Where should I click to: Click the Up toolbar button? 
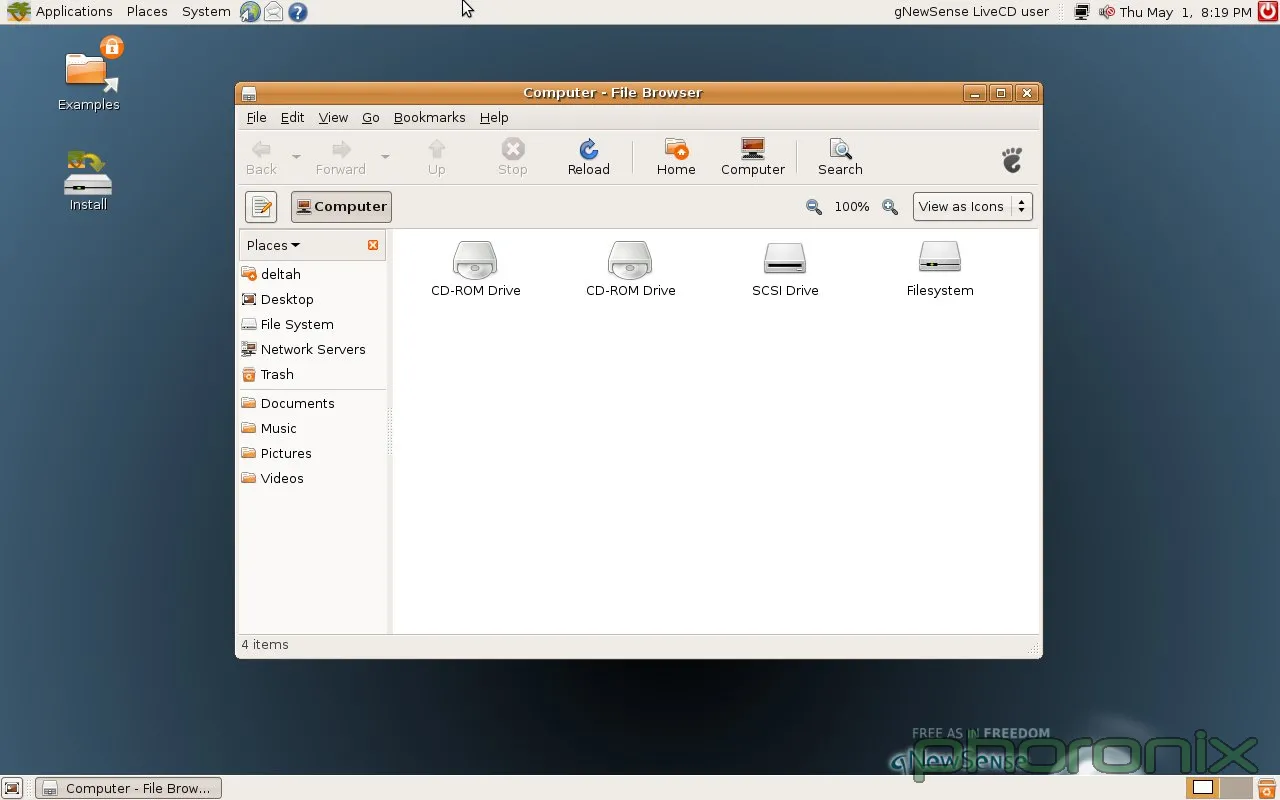point(436,157)
